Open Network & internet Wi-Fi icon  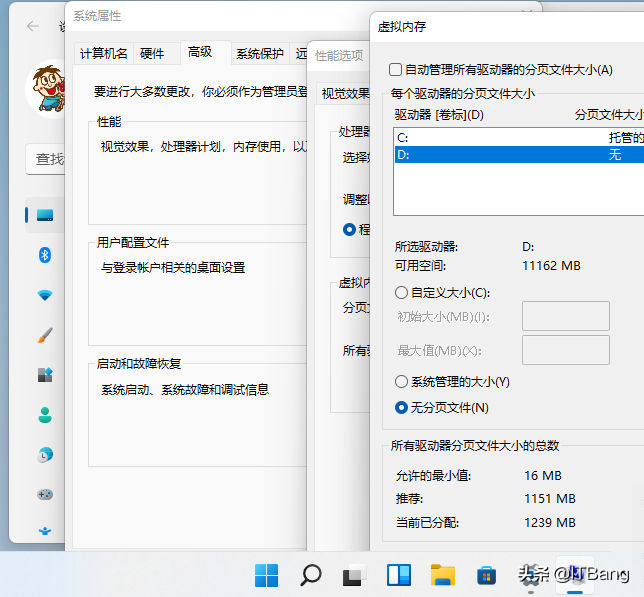(x=44, y=295)
